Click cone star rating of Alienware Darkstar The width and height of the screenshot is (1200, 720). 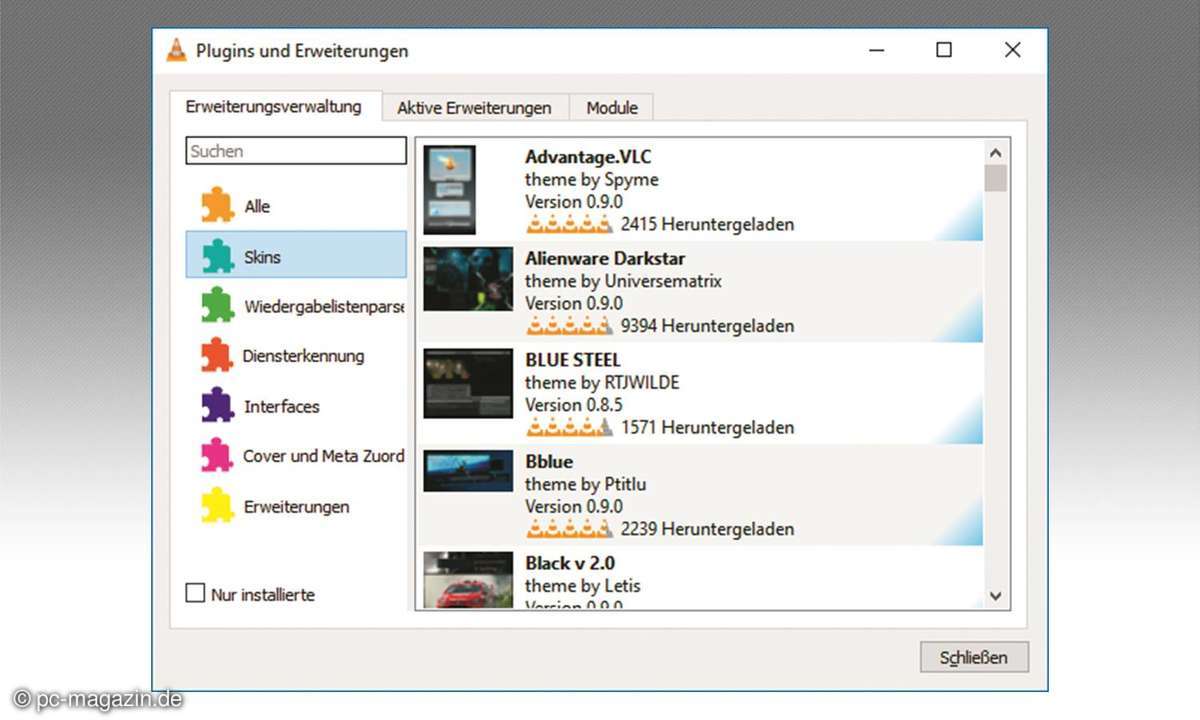(569, 325)
